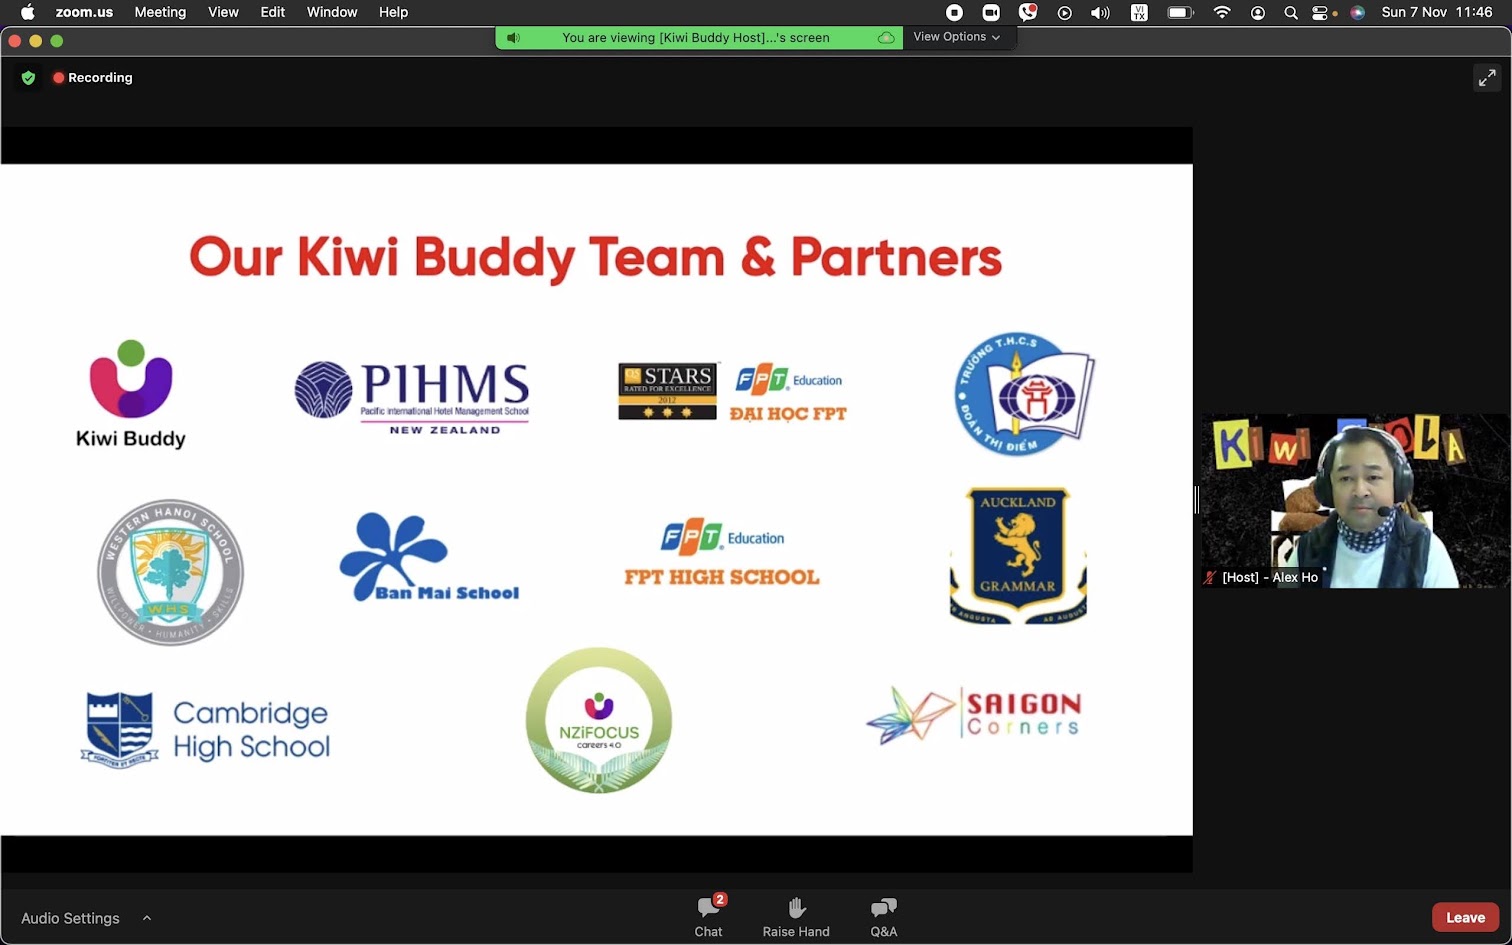Open the volume control in the menu bar

[x=1101, y=12]
